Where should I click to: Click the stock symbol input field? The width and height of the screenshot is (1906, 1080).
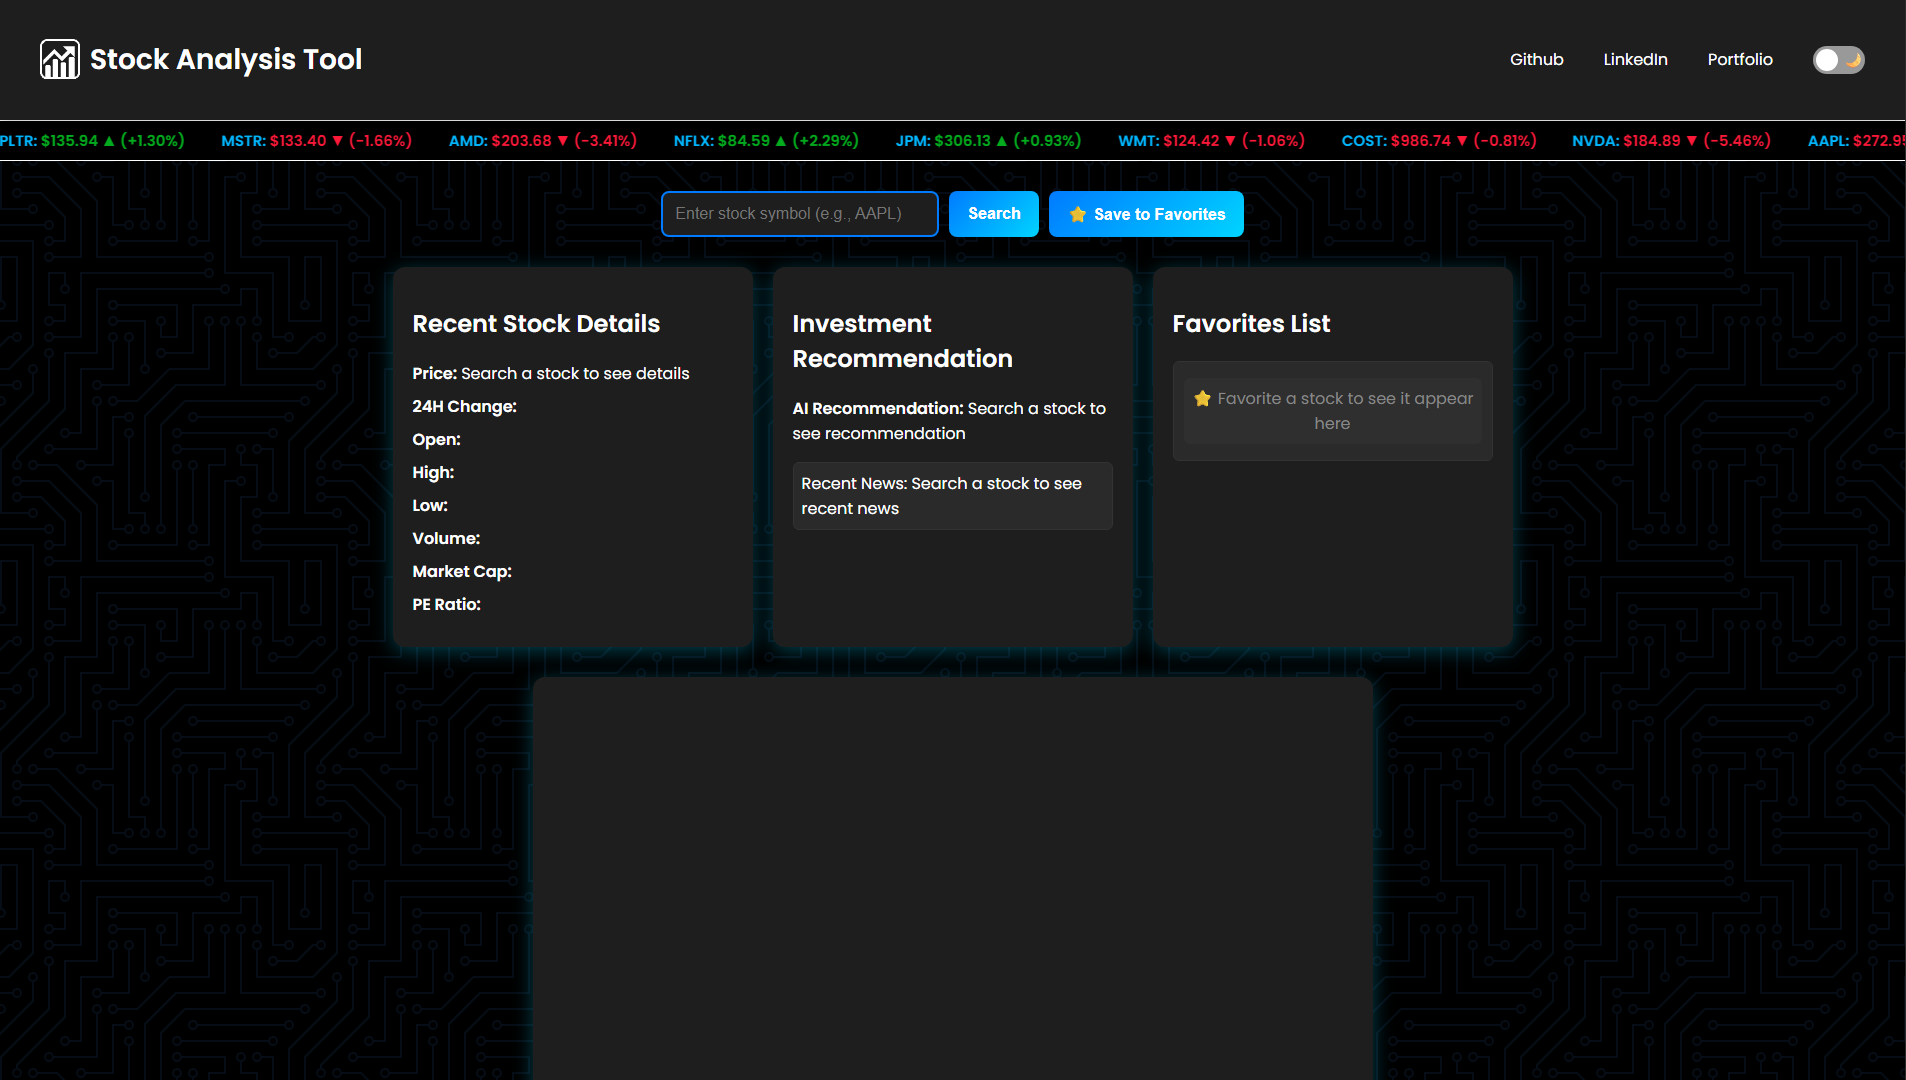pyautogui.click(x=799, y=214)
